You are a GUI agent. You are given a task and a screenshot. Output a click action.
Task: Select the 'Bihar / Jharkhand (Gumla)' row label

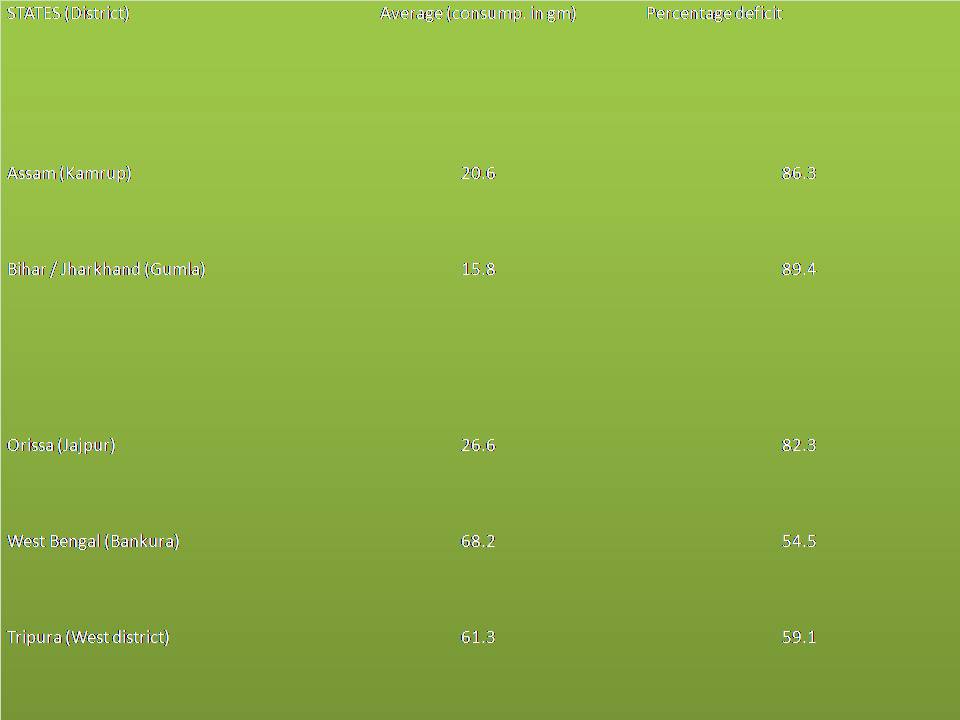click(107, 269)
